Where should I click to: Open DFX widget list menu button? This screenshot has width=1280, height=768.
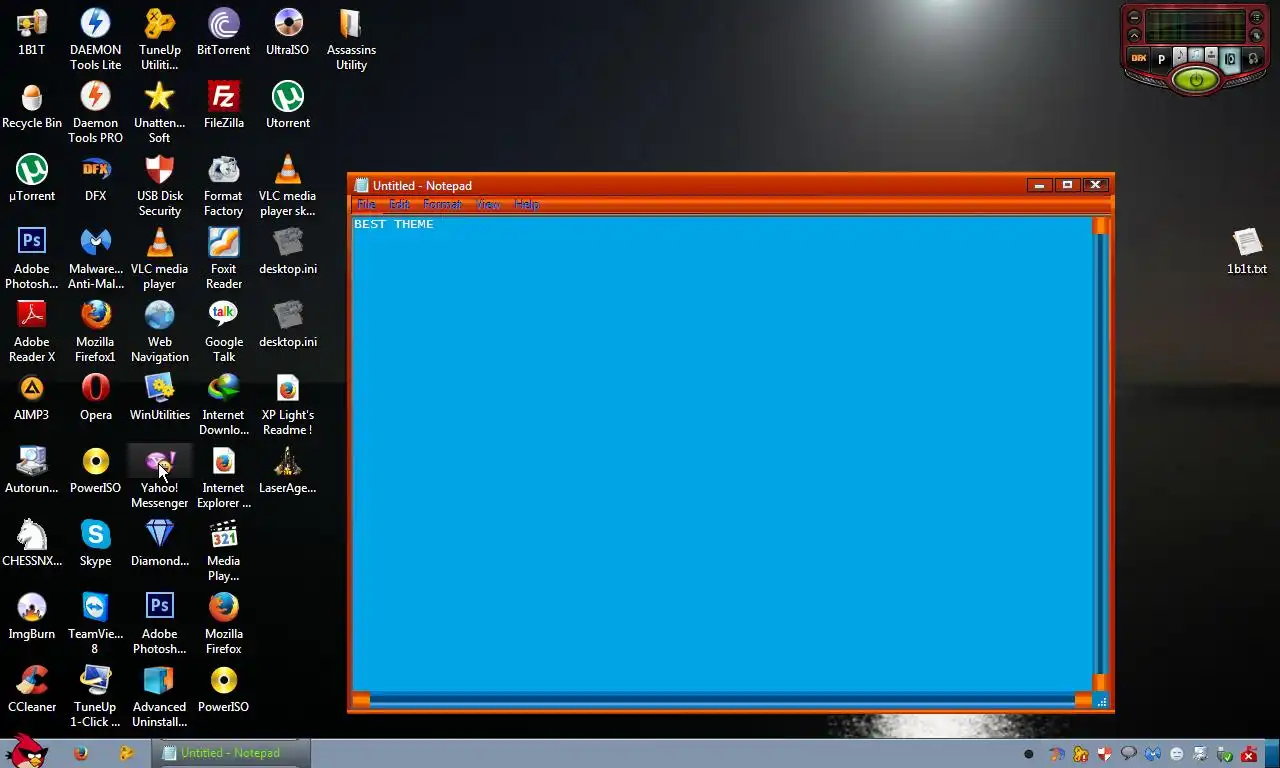(1256, 17)
